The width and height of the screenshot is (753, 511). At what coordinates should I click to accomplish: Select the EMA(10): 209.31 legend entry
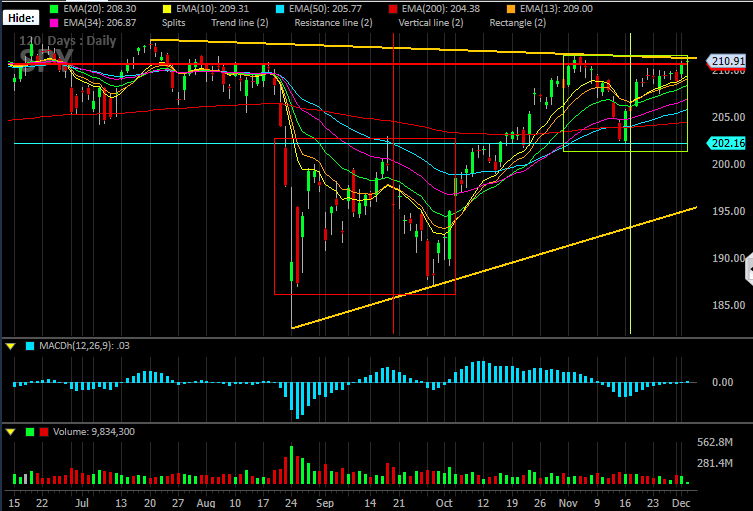coord(213,9)
